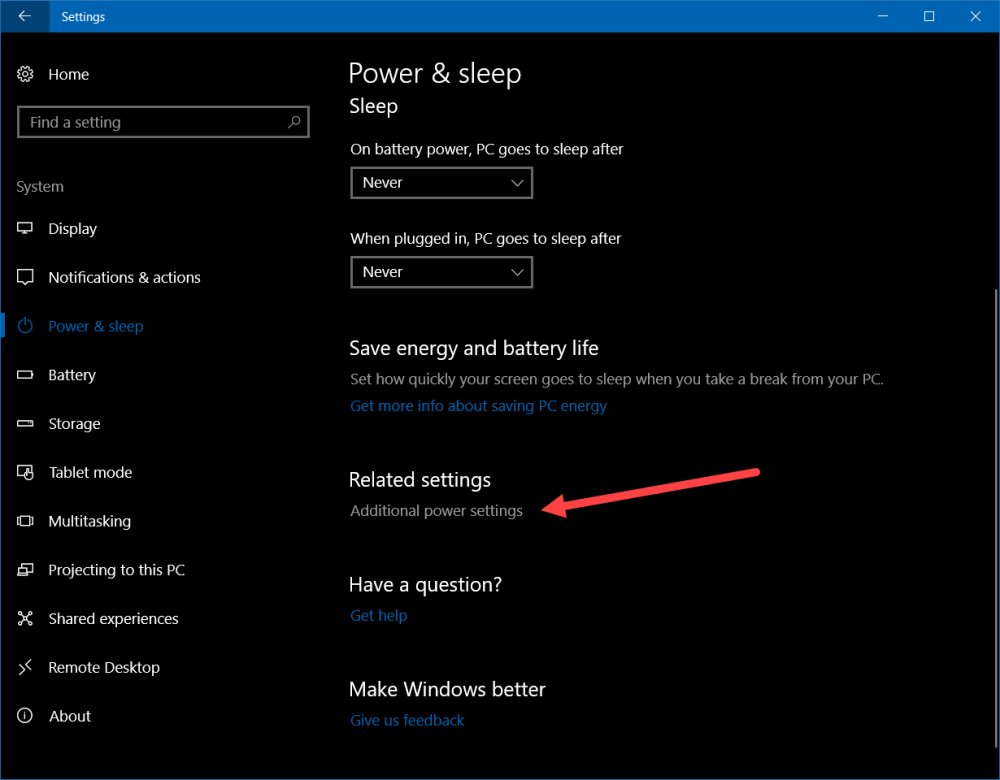Open Projecting to this PC settings
The height and width of the screenshot is (780, 1000).
pyautogui.click(x=117, y=570)
